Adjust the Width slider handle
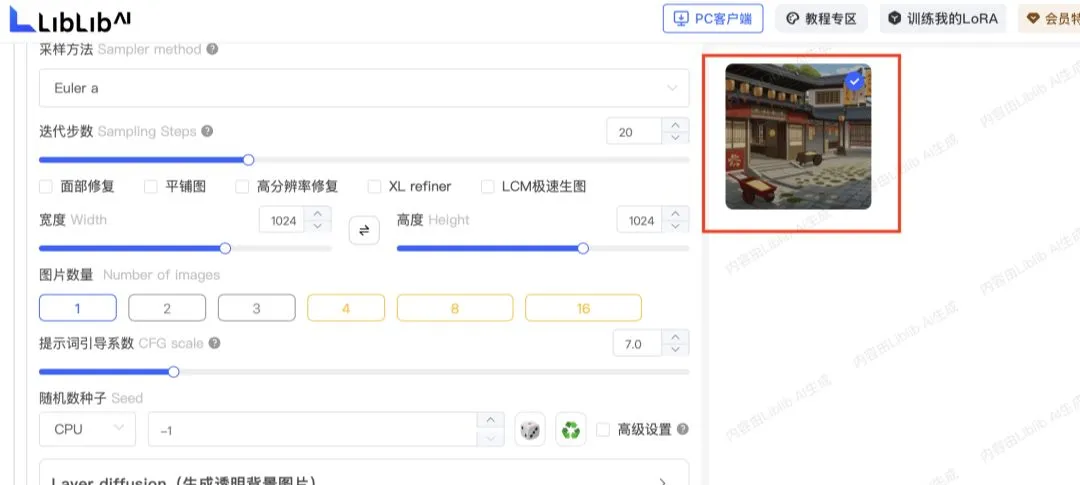 click(225, 249)
